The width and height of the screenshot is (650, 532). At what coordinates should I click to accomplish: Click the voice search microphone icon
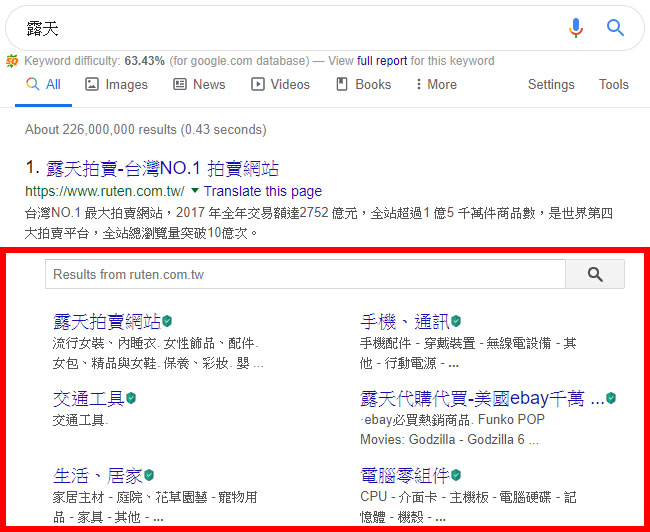[x=575, y=28]
